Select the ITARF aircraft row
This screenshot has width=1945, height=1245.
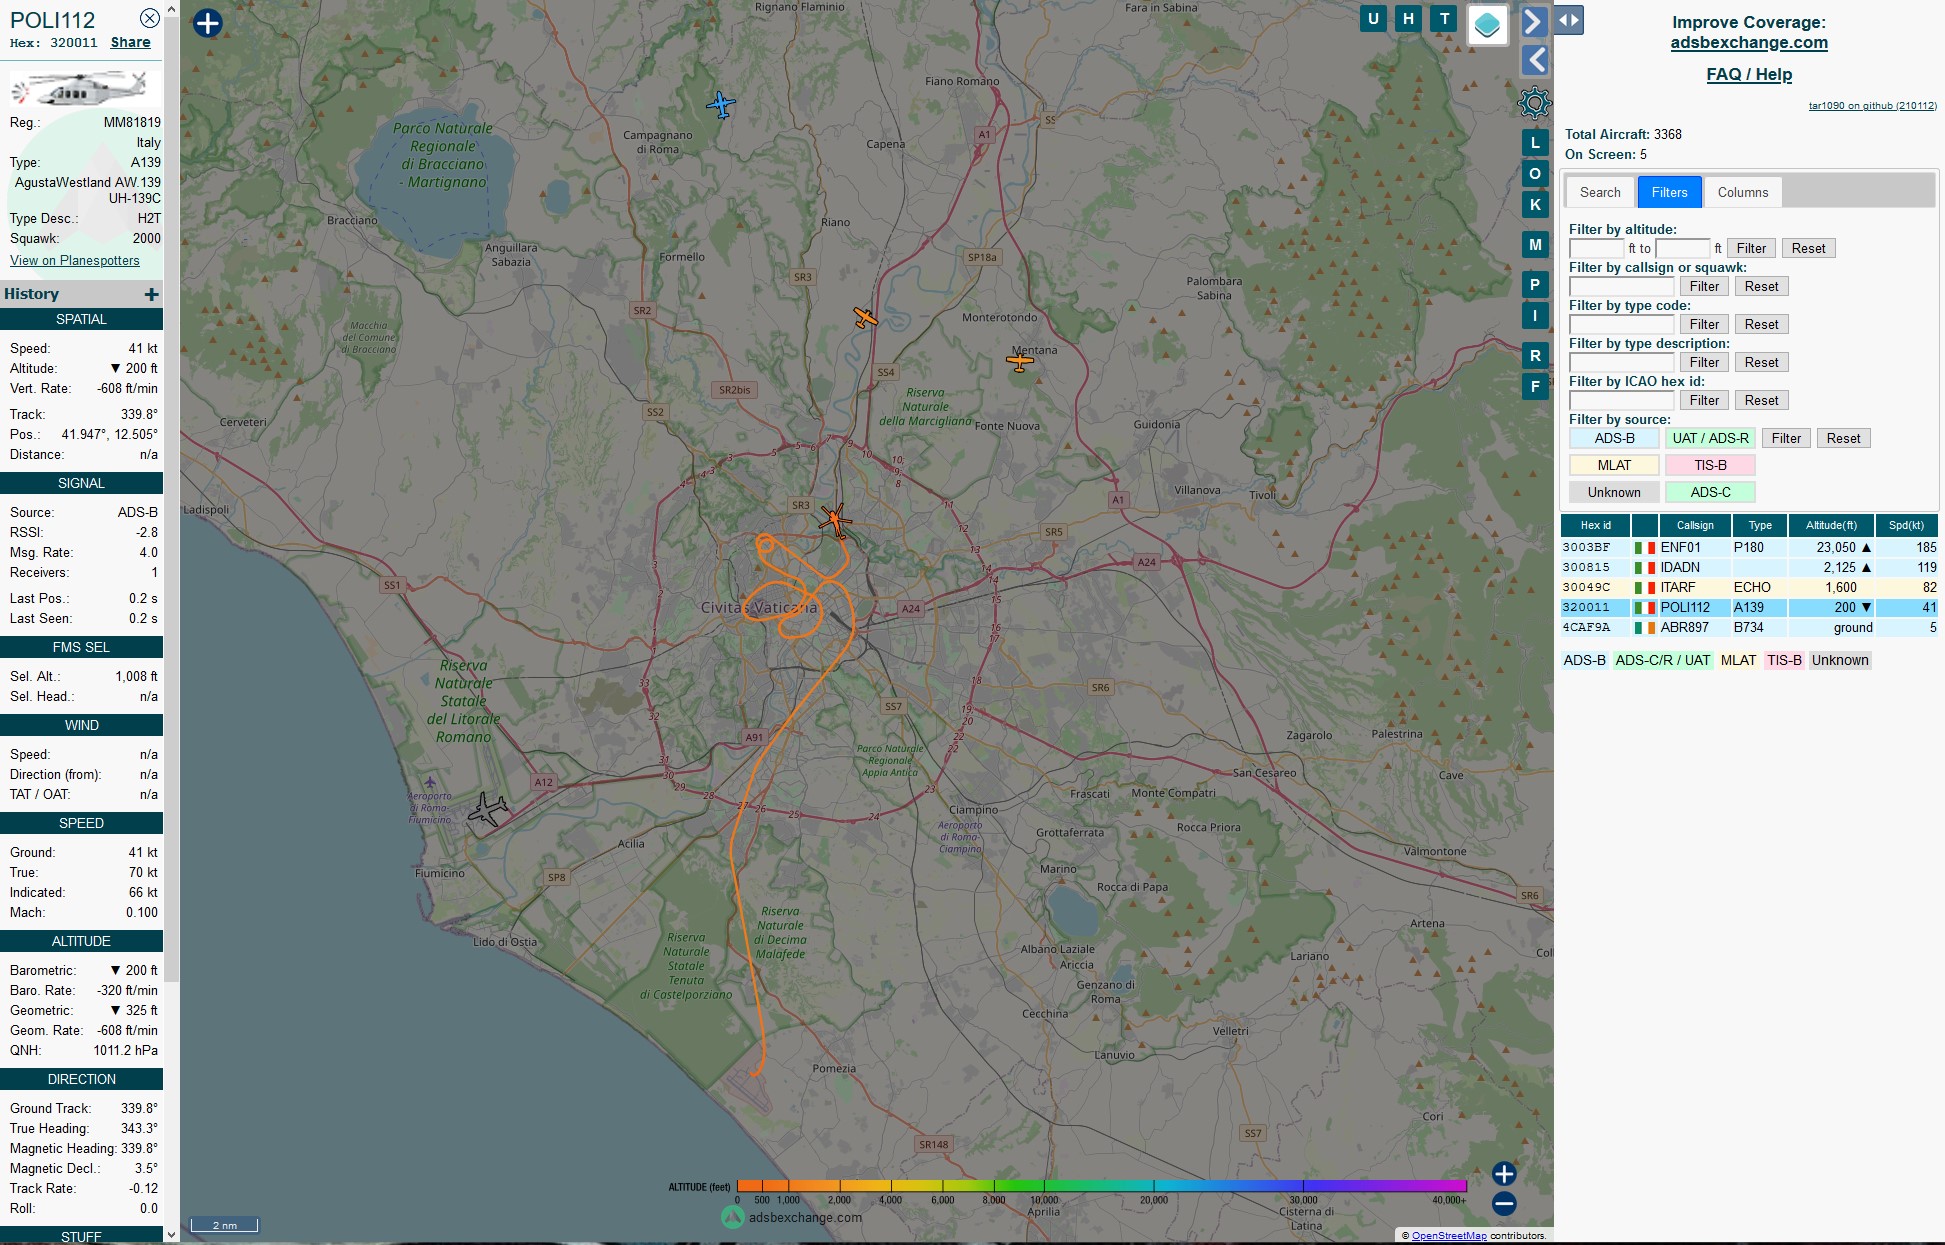pos(1749,587)
